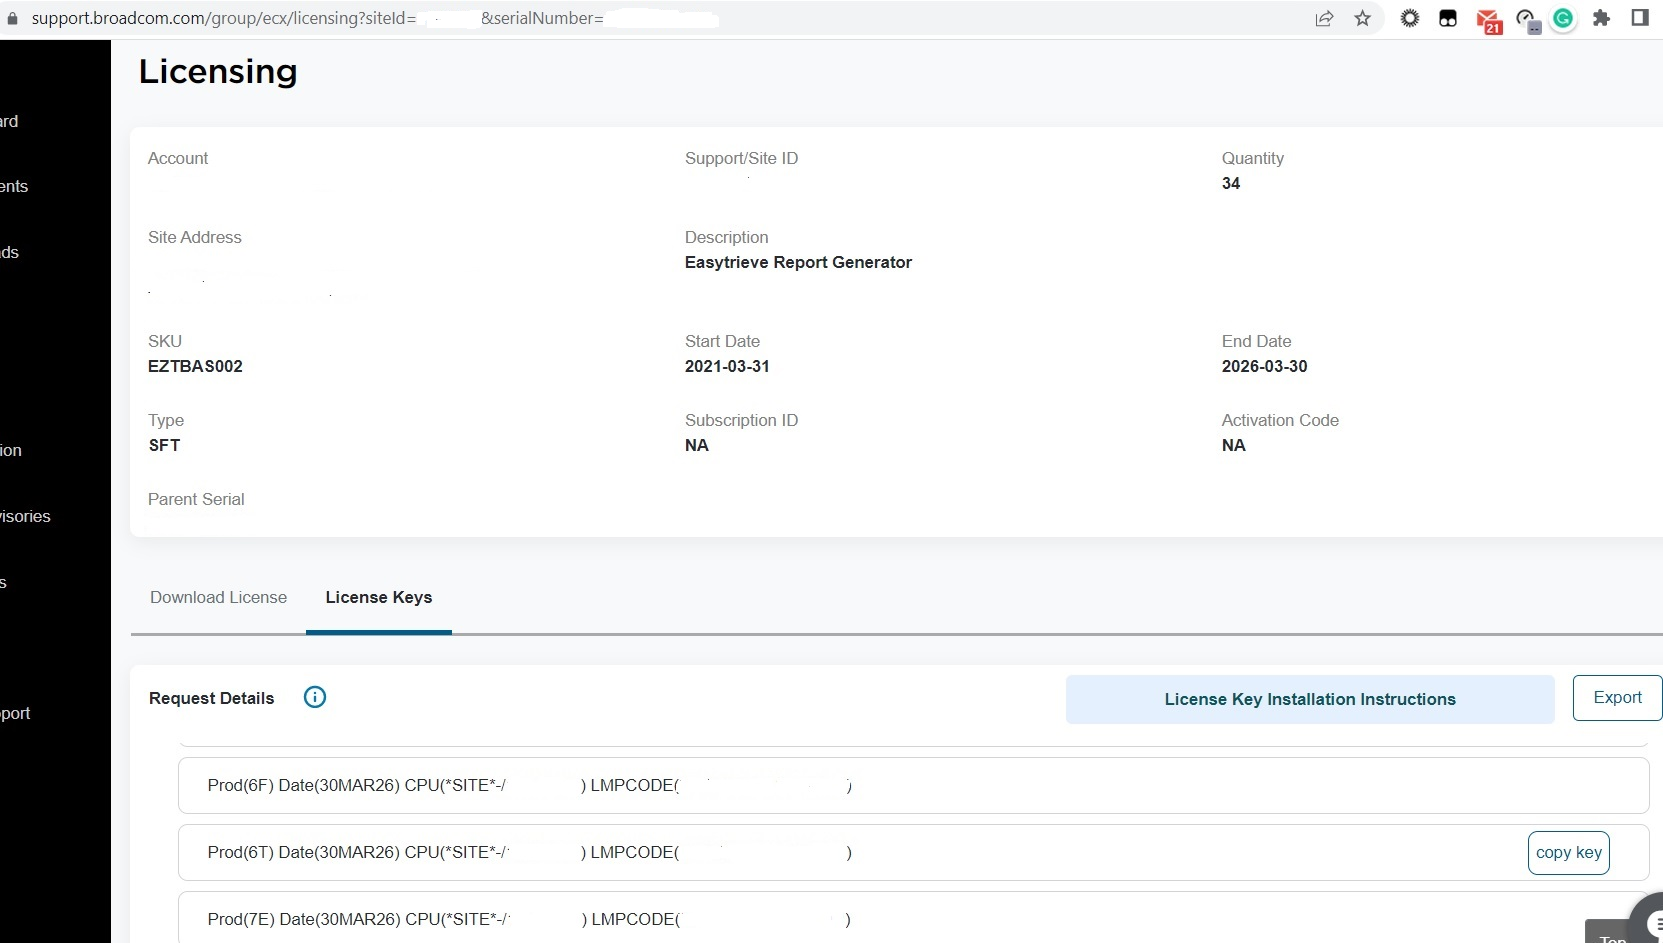This screenshot has width=1663, height=943.
Task: Open the sidebar item ending in 'isories'
Action: point(26,516)
